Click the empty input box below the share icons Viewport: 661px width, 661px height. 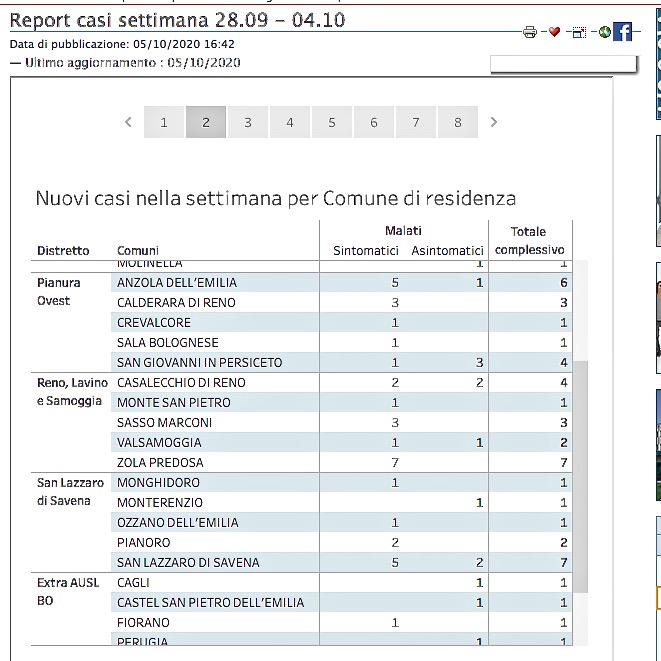click(x=564, y=64)
